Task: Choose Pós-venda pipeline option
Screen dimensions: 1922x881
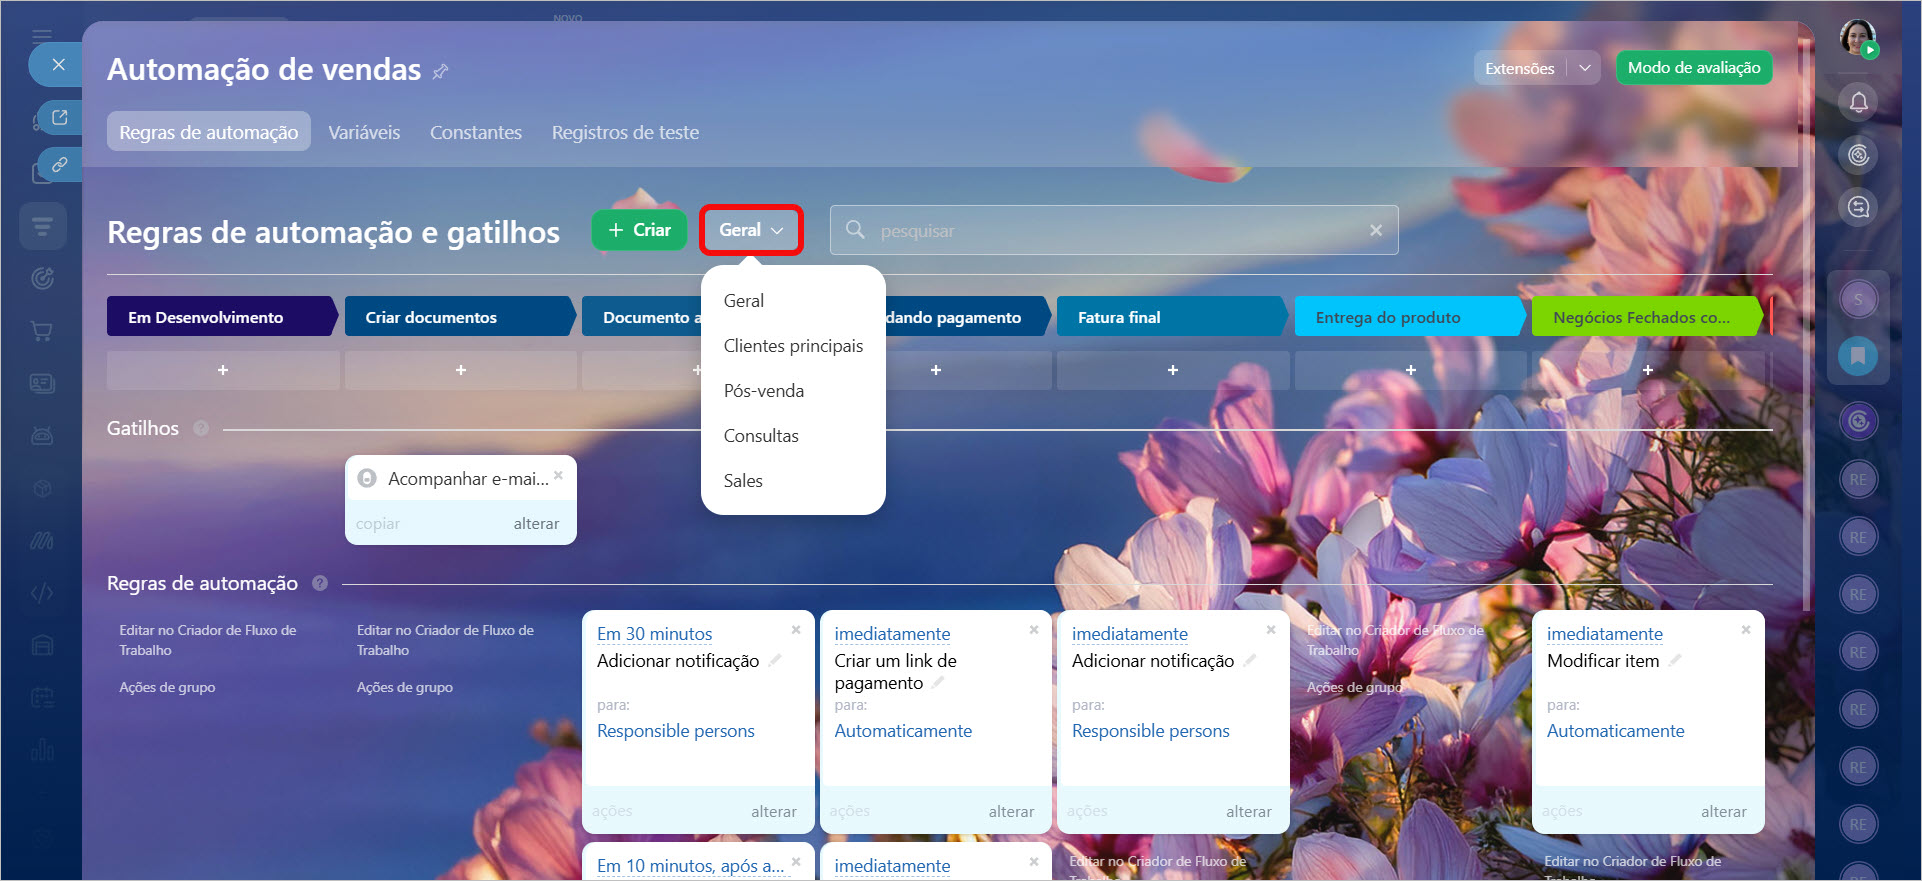Action: tap(764, 391)
